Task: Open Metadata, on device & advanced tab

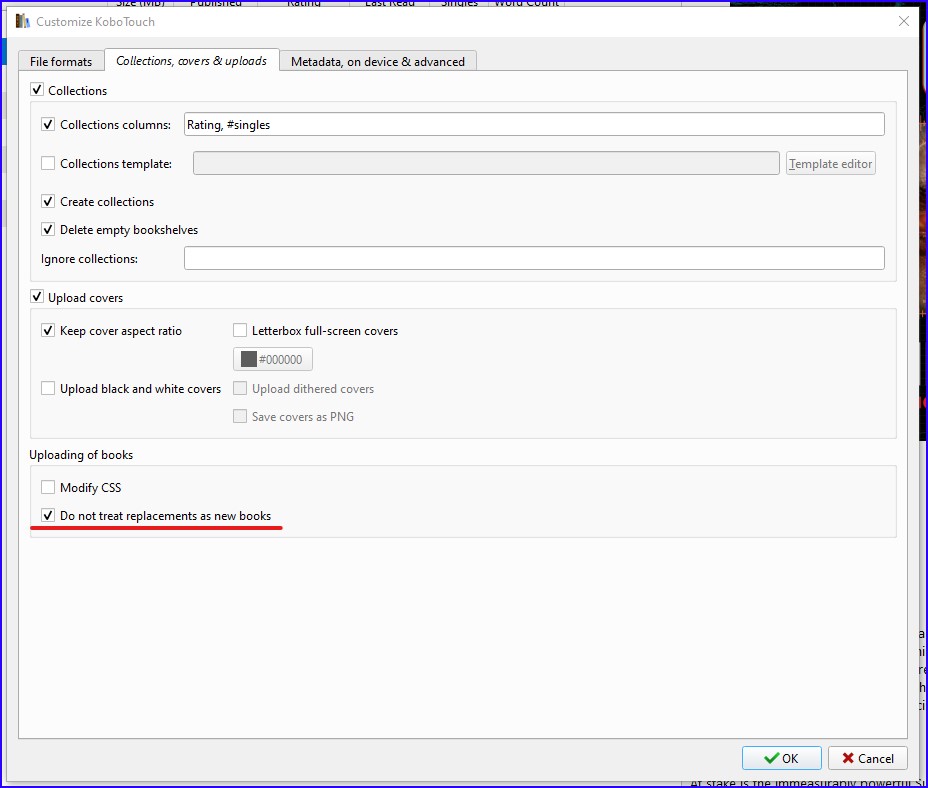Action: pos(378,62)
